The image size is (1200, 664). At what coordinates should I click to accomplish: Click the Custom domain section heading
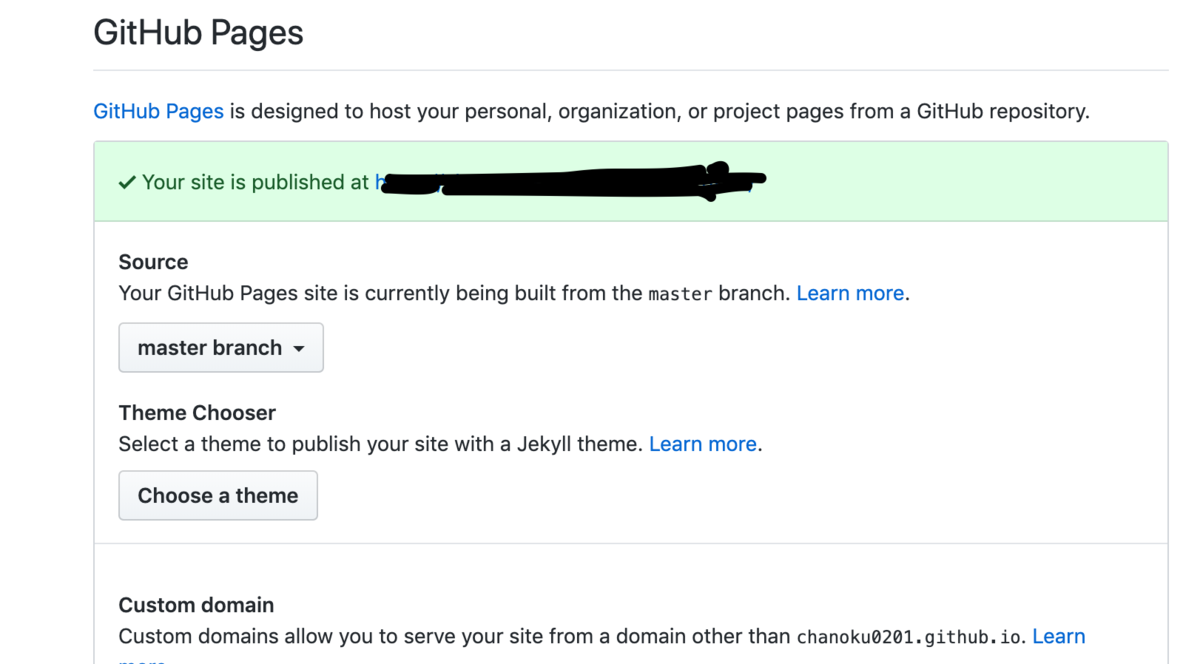click(x=196, y=605)
